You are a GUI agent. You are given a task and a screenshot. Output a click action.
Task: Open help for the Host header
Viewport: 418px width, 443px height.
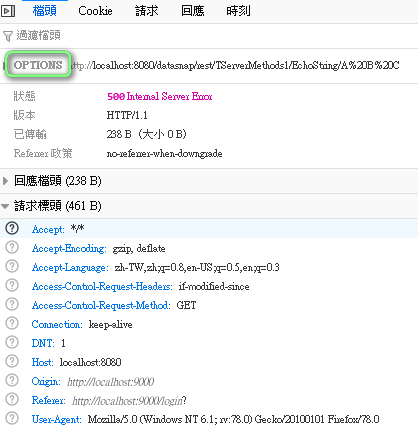pyautogui.click(x=12, y=361)
